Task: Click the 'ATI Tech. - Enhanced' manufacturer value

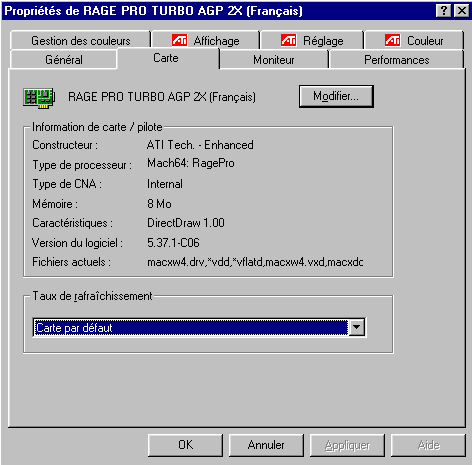Action: [x=200, y=145]
